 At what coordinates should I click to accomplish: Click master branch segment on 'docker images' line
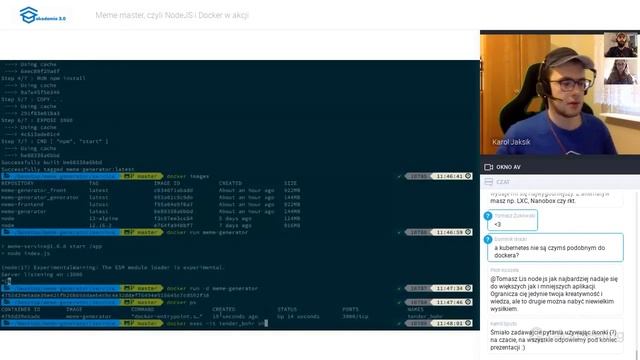pyautogui.click(x=141, y=176)
